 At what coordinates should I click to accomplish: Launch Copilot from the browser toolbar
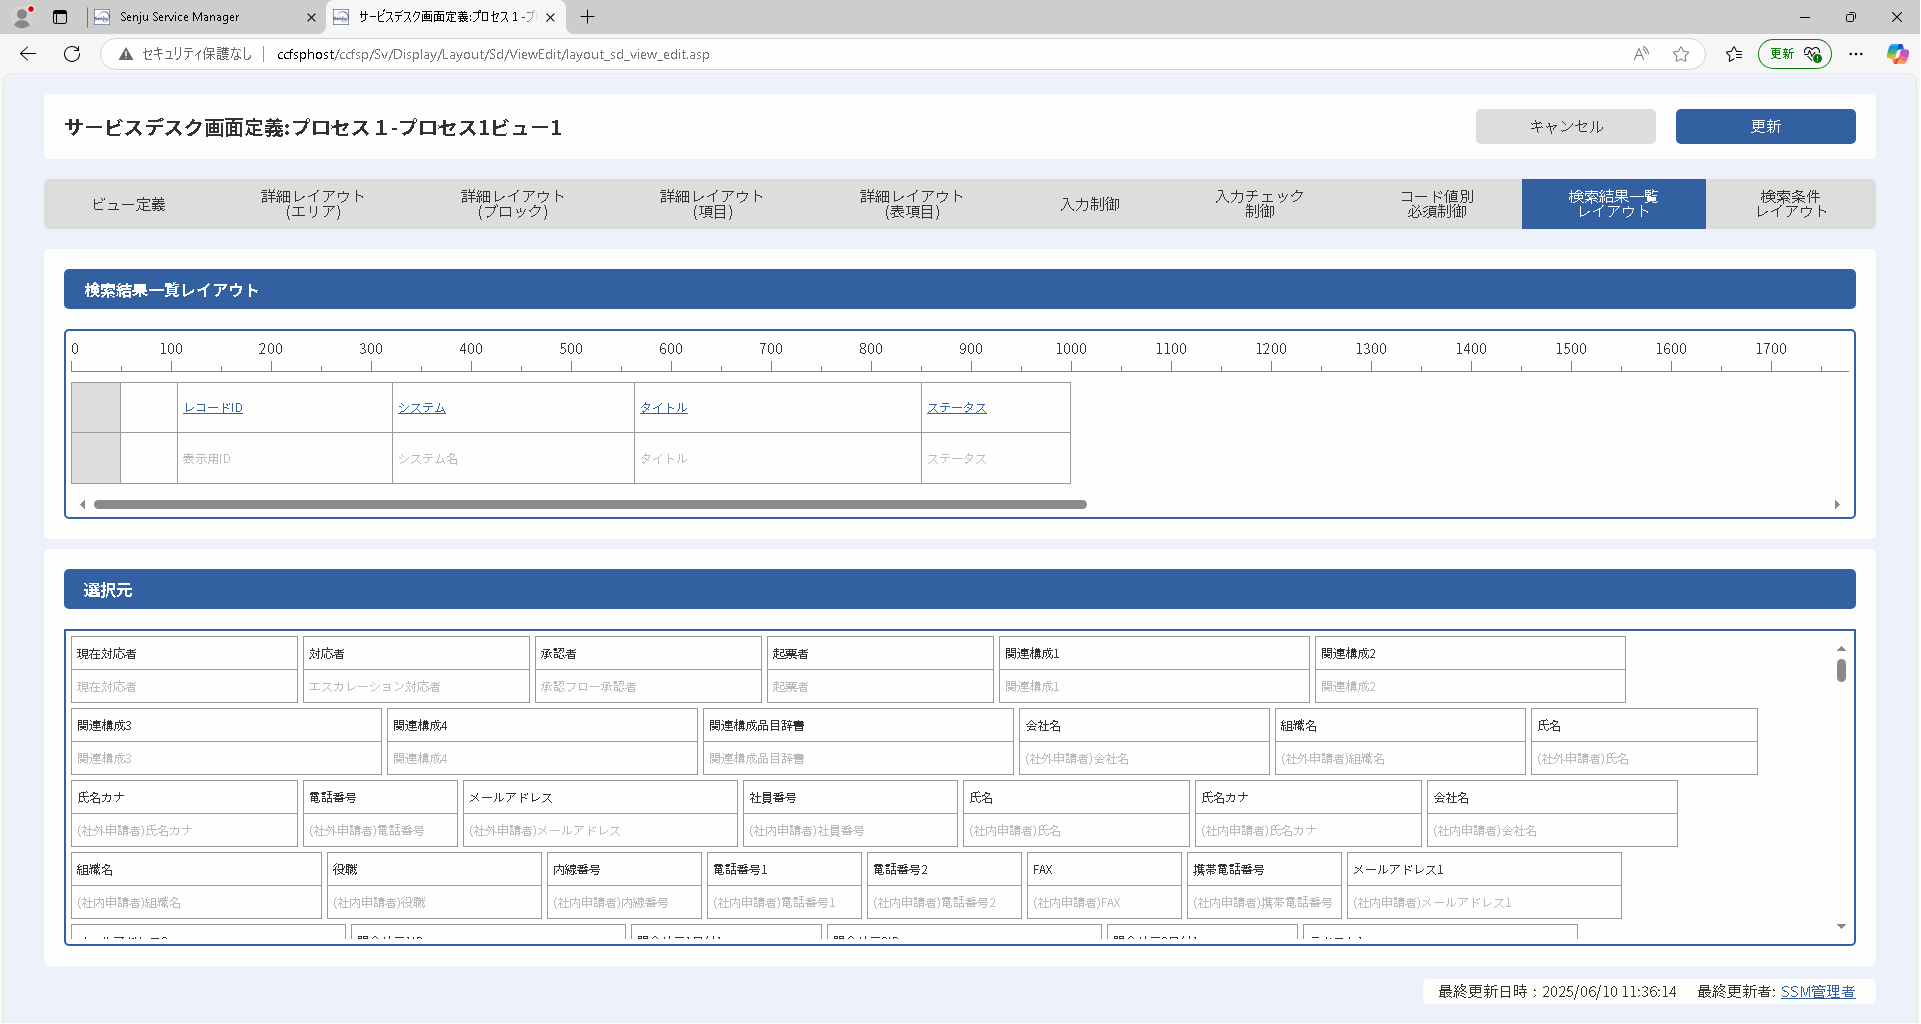pos(1897,54)
